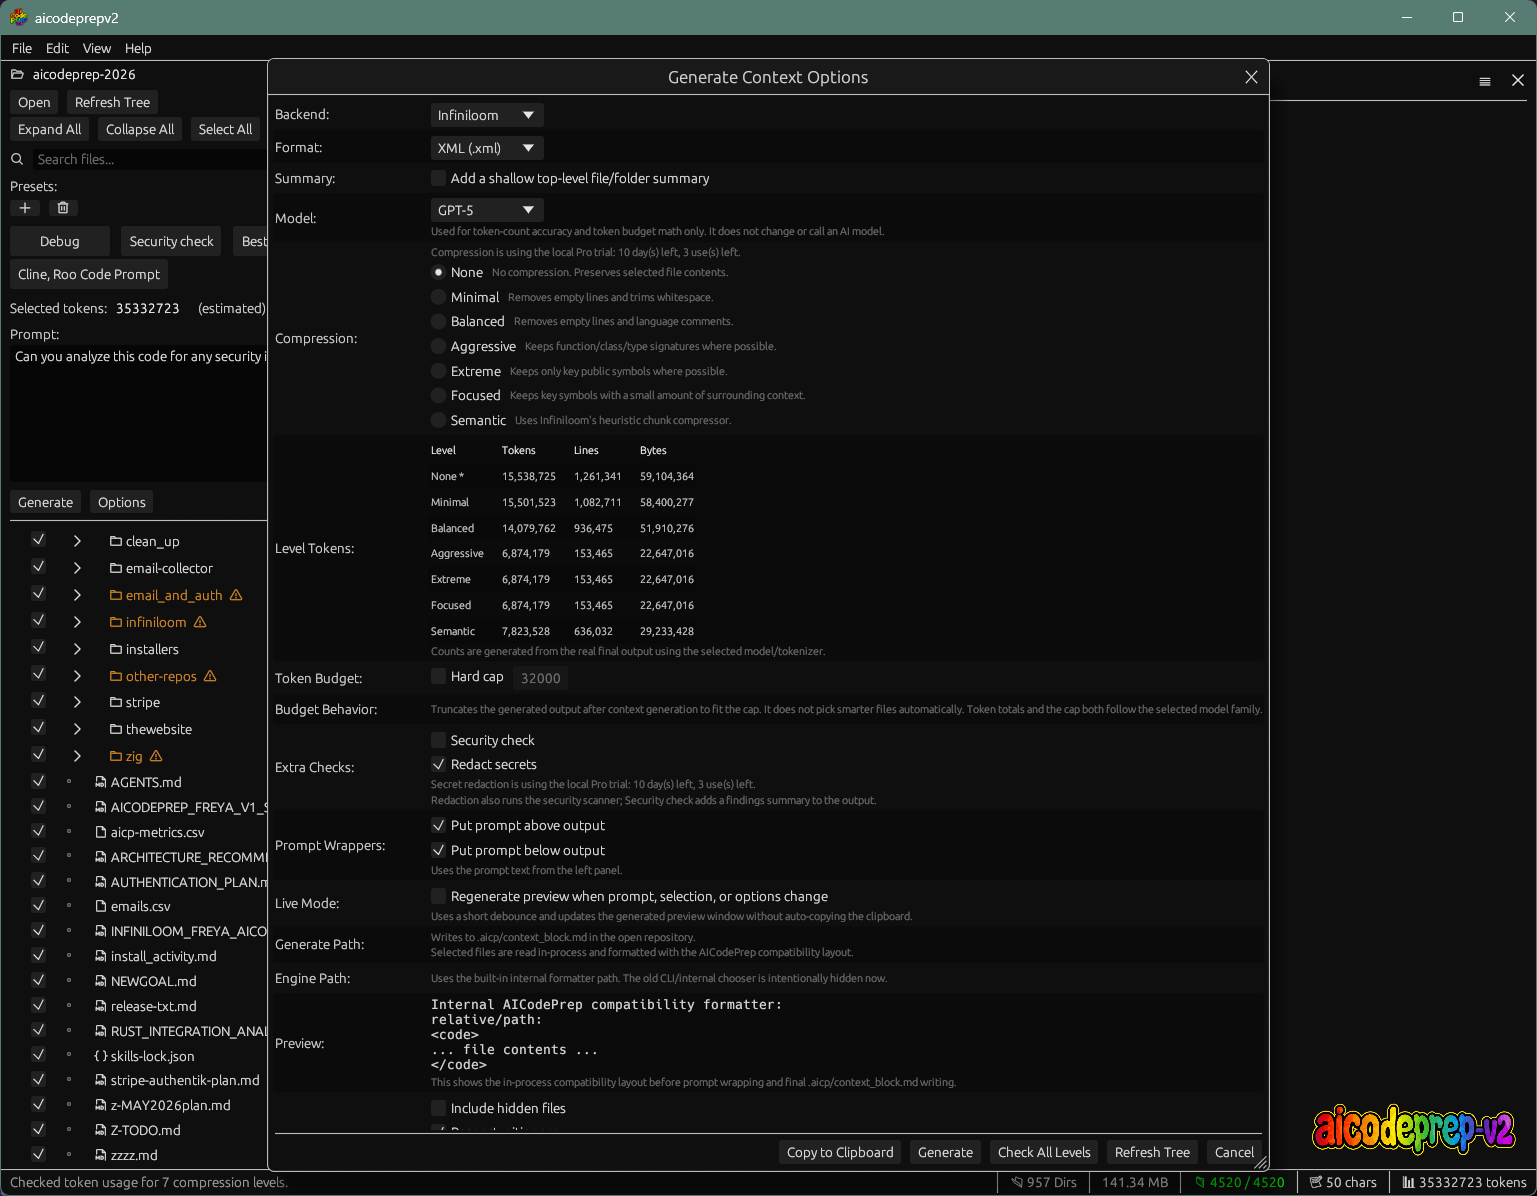Click the stripe folder icon
Viewport: 1537px width, 1196px height.
116,702
